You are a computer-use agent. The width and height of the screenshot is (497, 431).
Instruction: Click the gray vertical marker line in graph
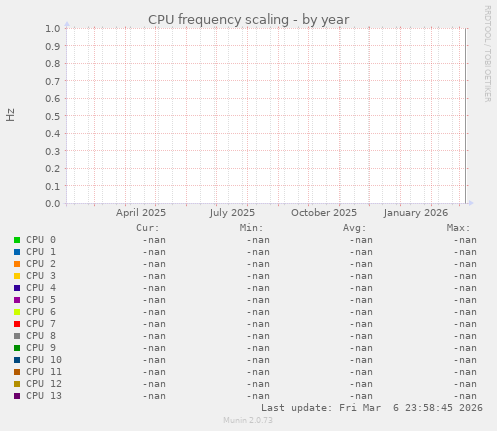coord(466,116)
